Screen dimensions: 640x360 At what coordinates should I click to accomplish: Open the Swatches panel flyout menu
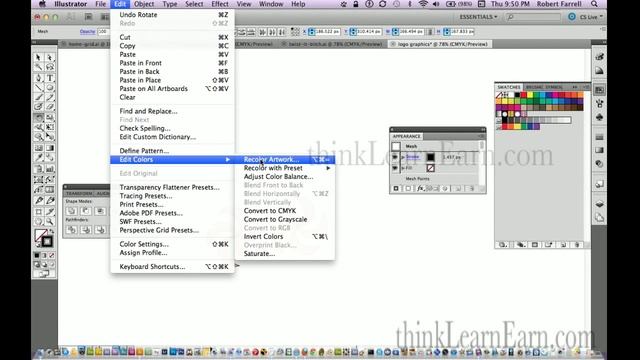586,87
